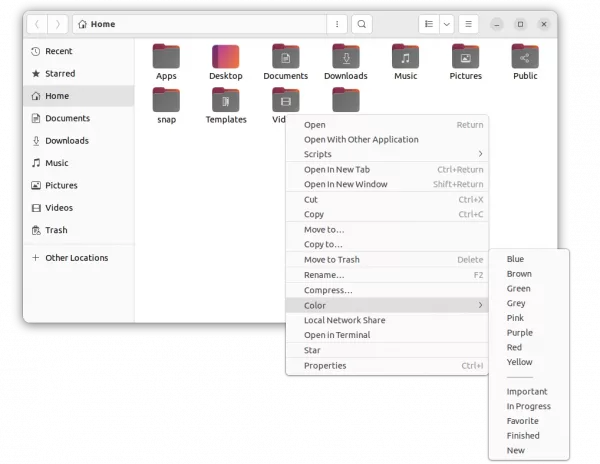Switch to list view with toolbar icon
Screen dimensions: 600x464
pyautogui.click(x=429, y=24)
